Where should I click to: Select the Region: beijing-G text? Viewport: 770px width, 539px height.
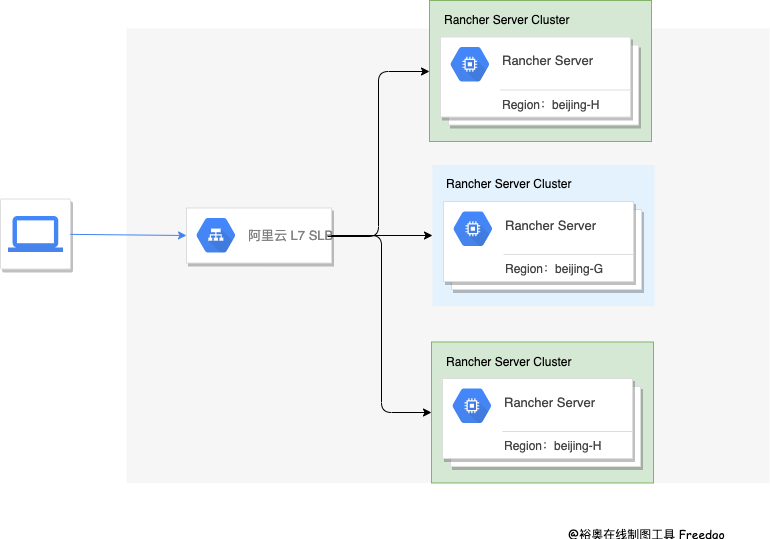click(553, 269)
